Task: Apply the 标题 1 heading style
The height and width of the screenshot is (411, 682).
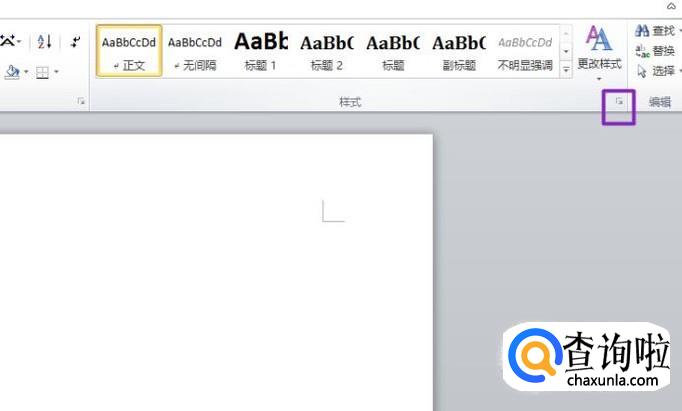Action: click(261, 51)
